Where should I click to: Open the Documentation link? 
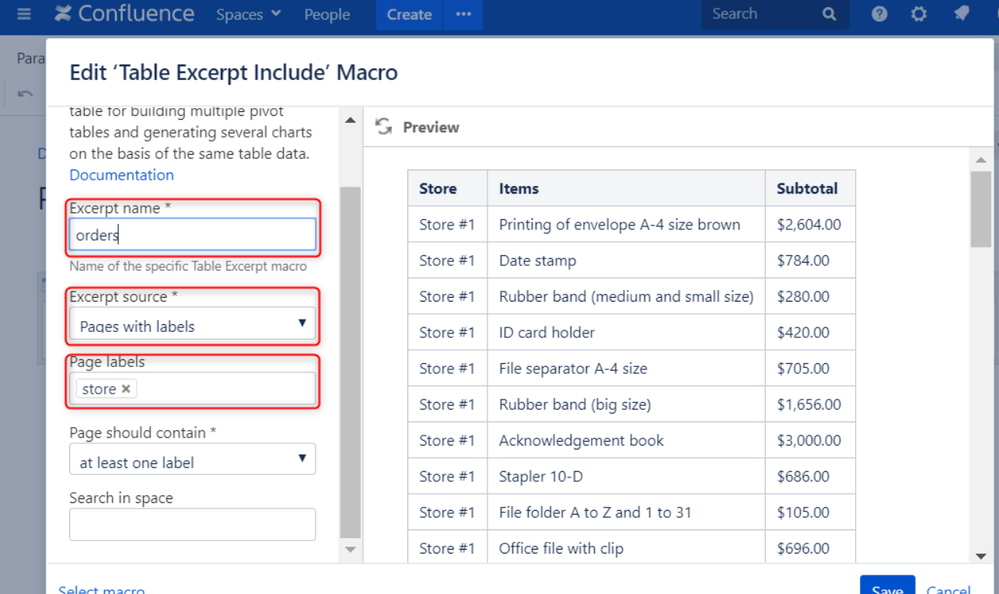(121, 175)
